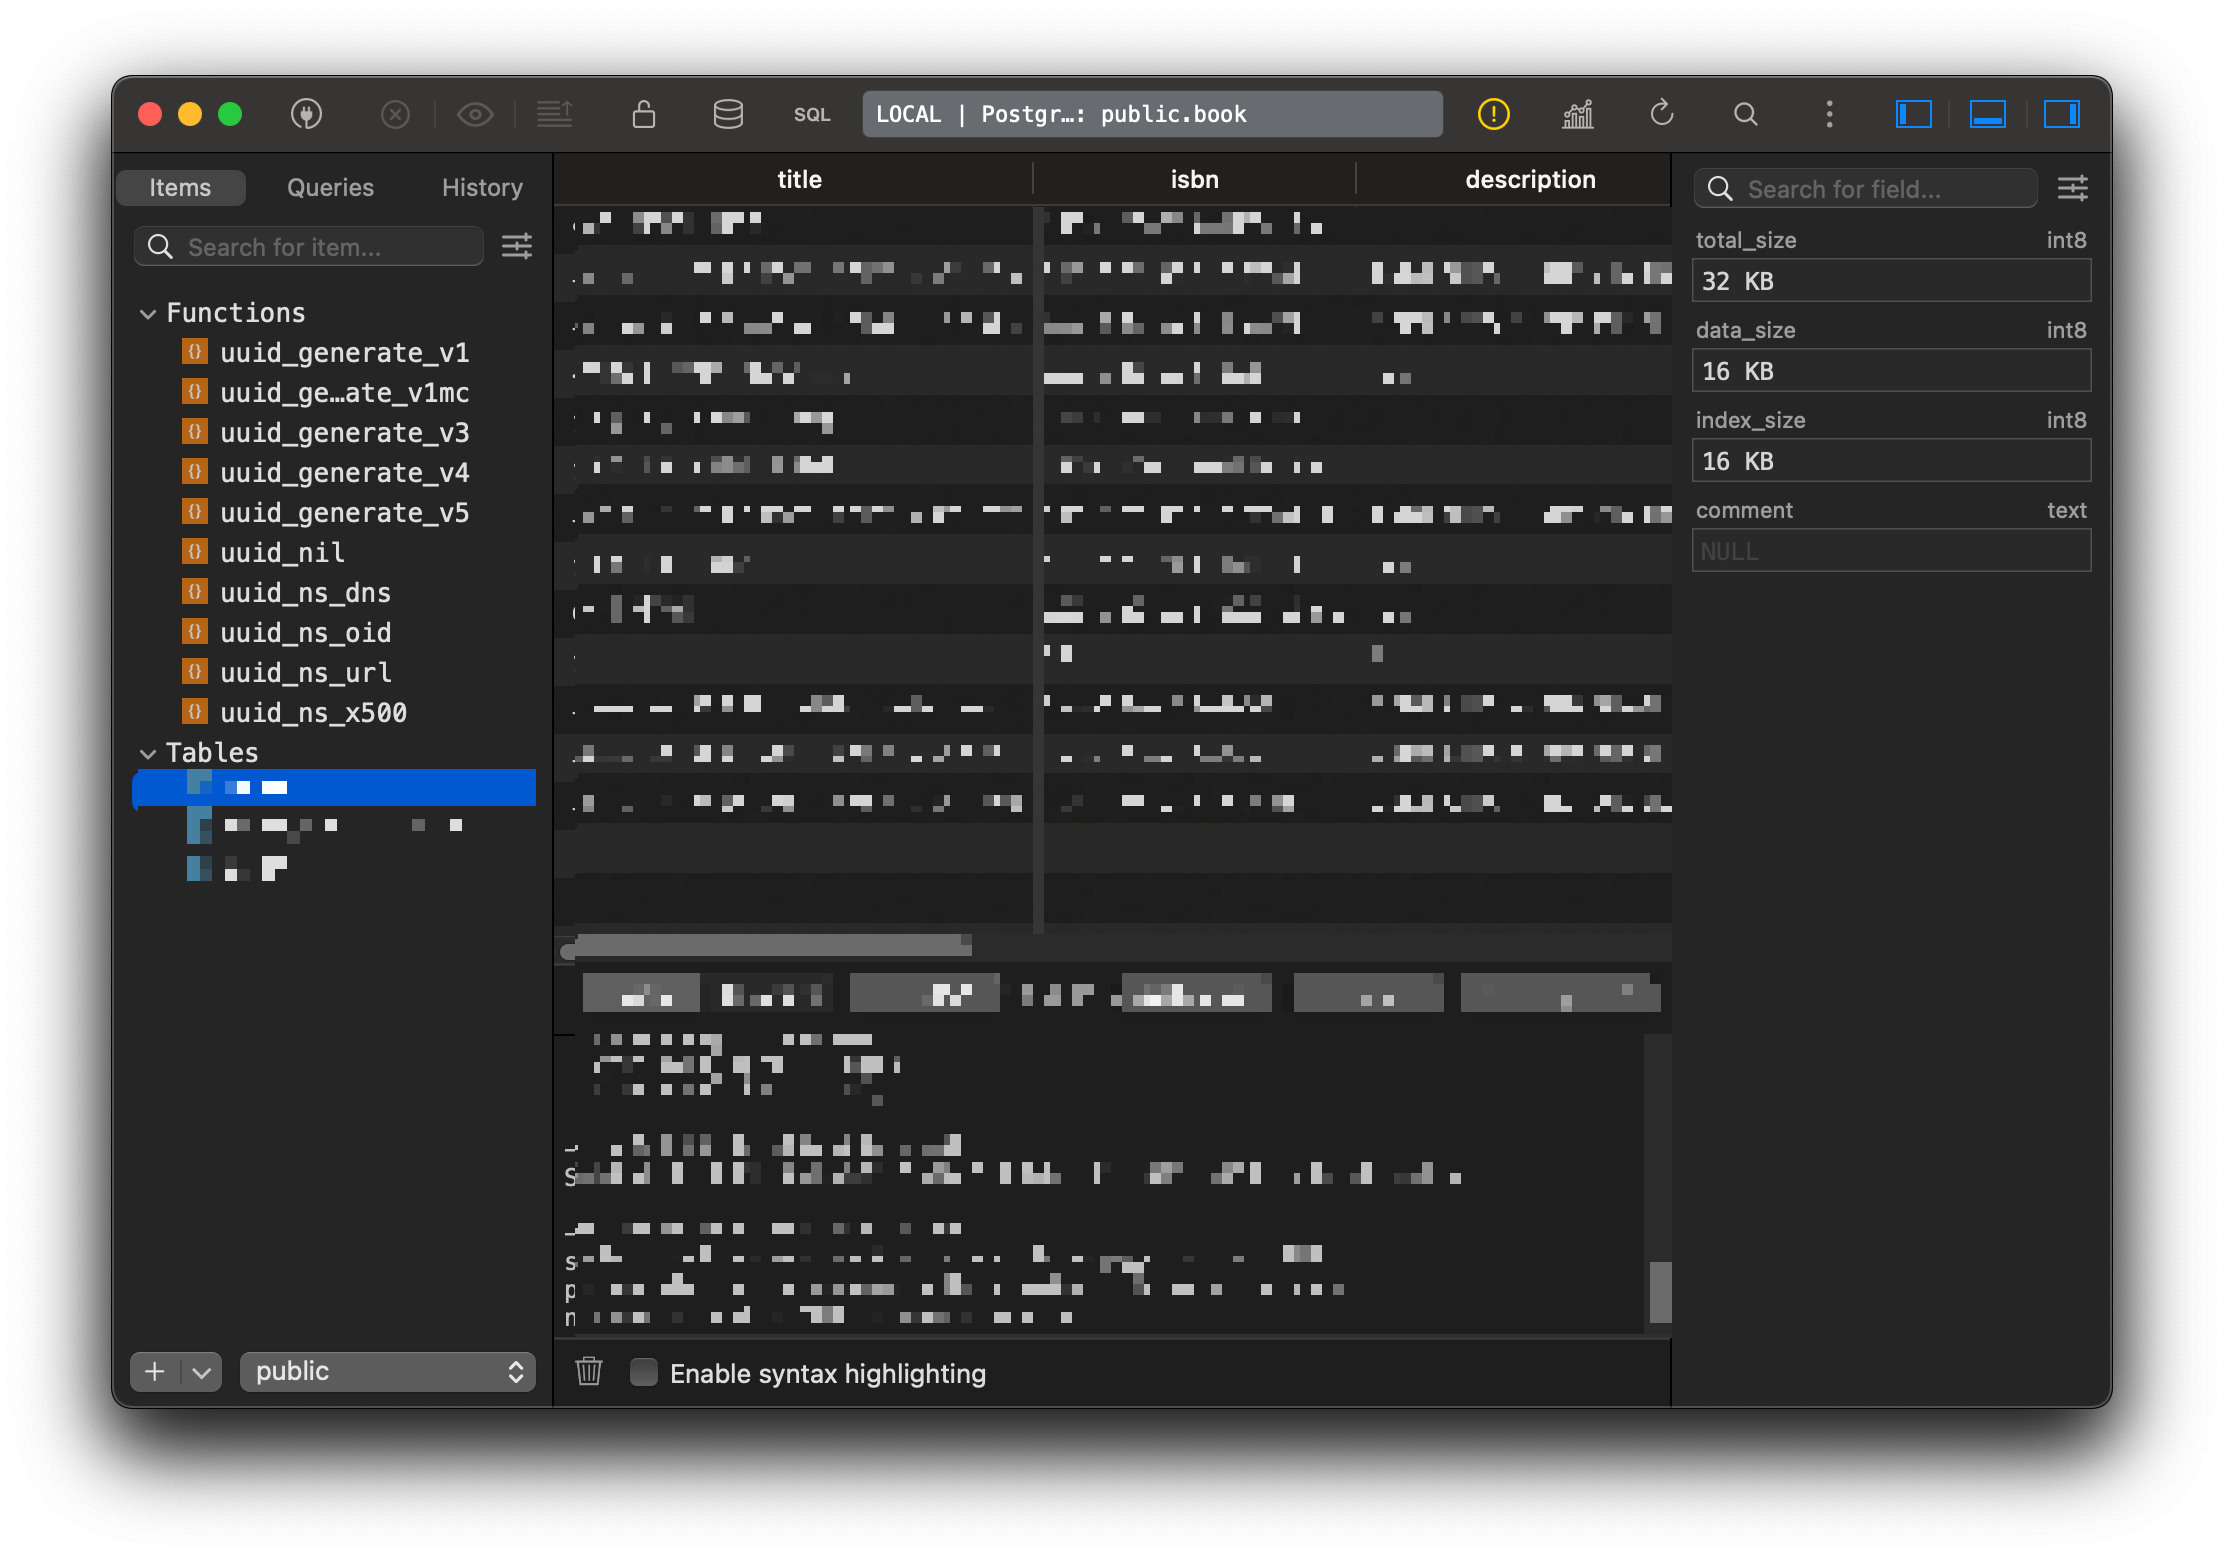The image size is (2224, 1556).
Task: Toggle the left sidebar panel
Action: (x=1913, y=114)
